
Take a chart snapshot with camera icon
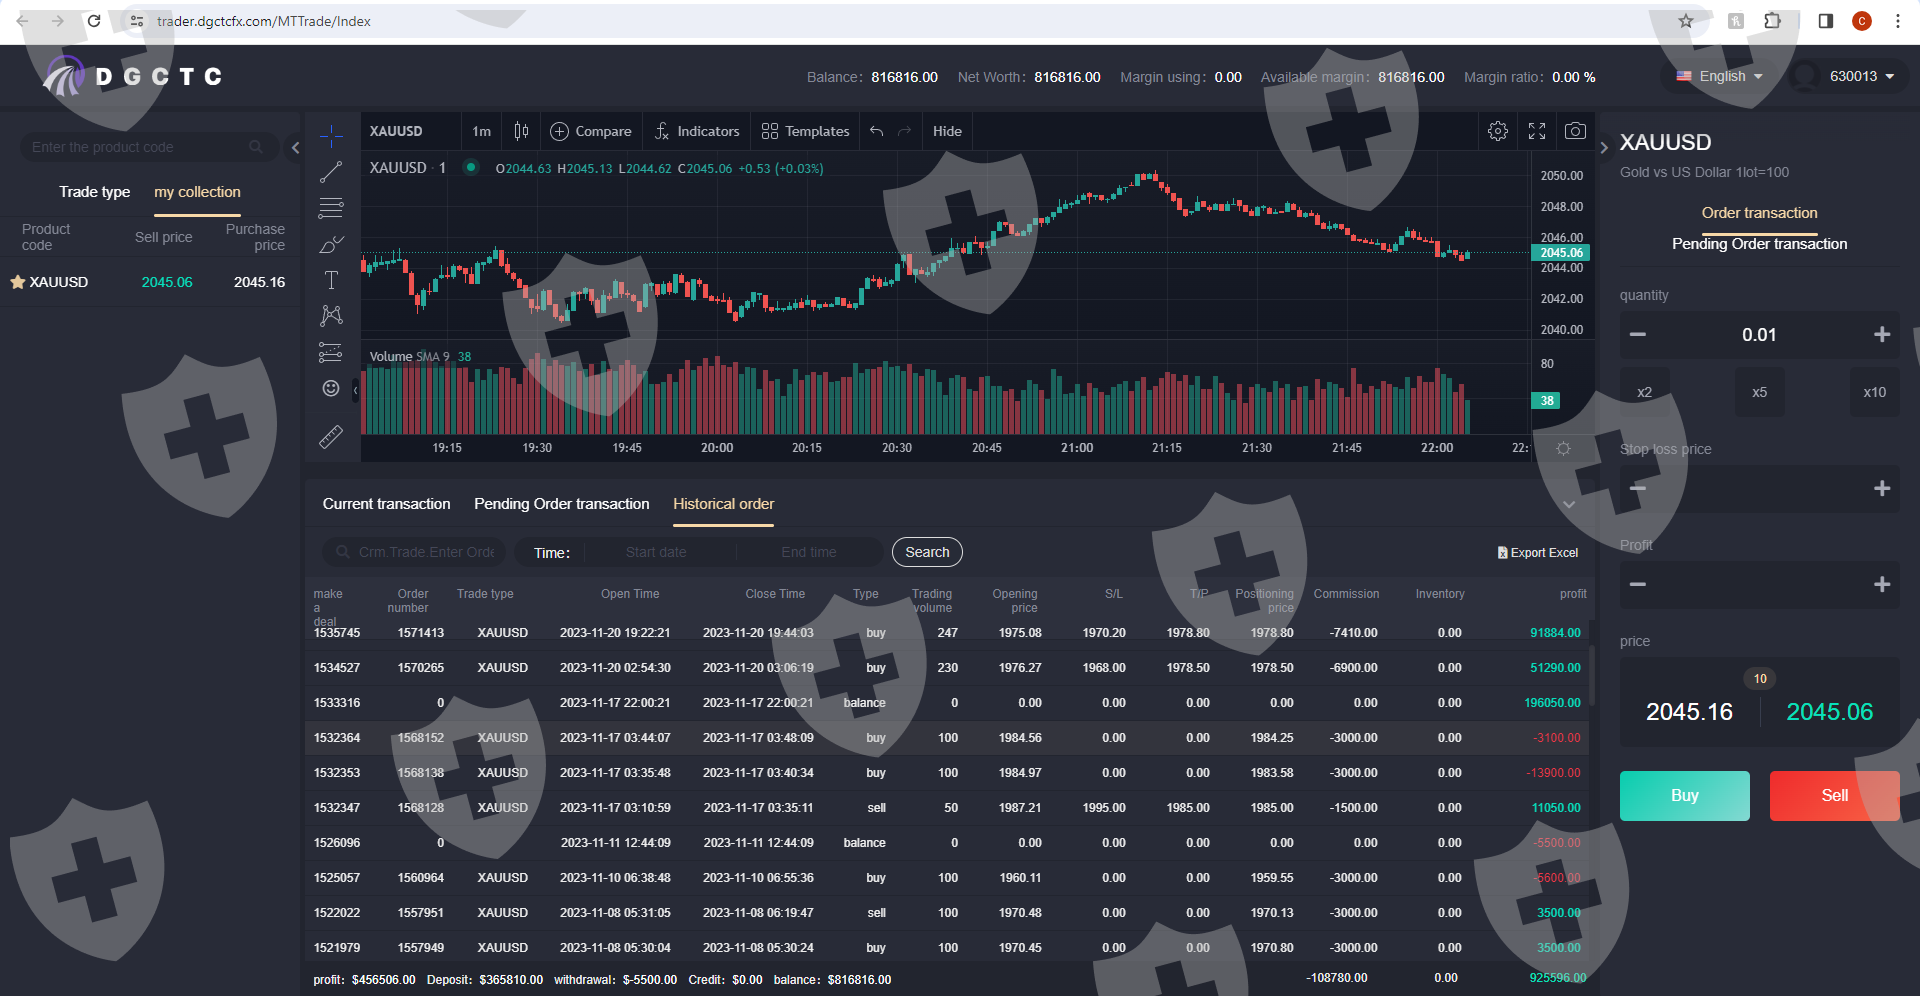[1575, 131]
